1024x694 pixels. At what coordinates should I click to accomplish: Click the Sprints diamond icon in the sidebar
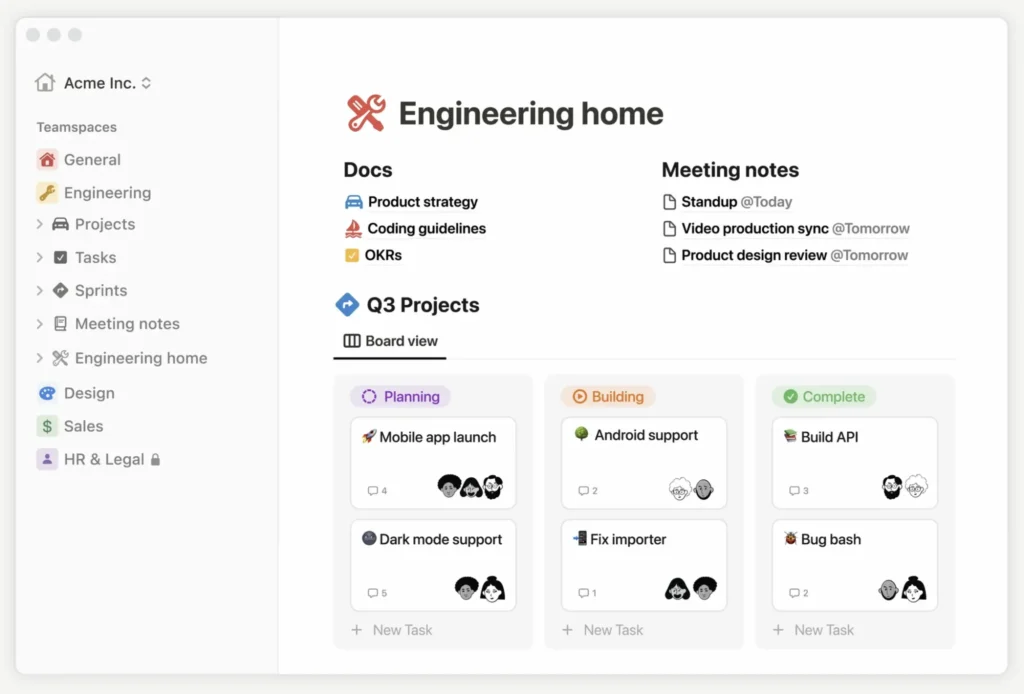[x=60, y=290]
